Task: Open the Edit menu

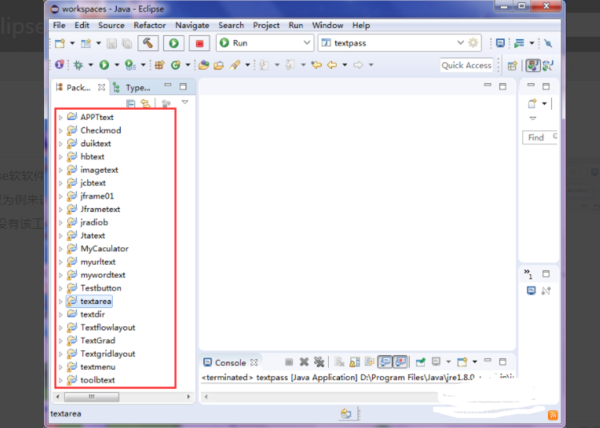Action: [82, 25]
